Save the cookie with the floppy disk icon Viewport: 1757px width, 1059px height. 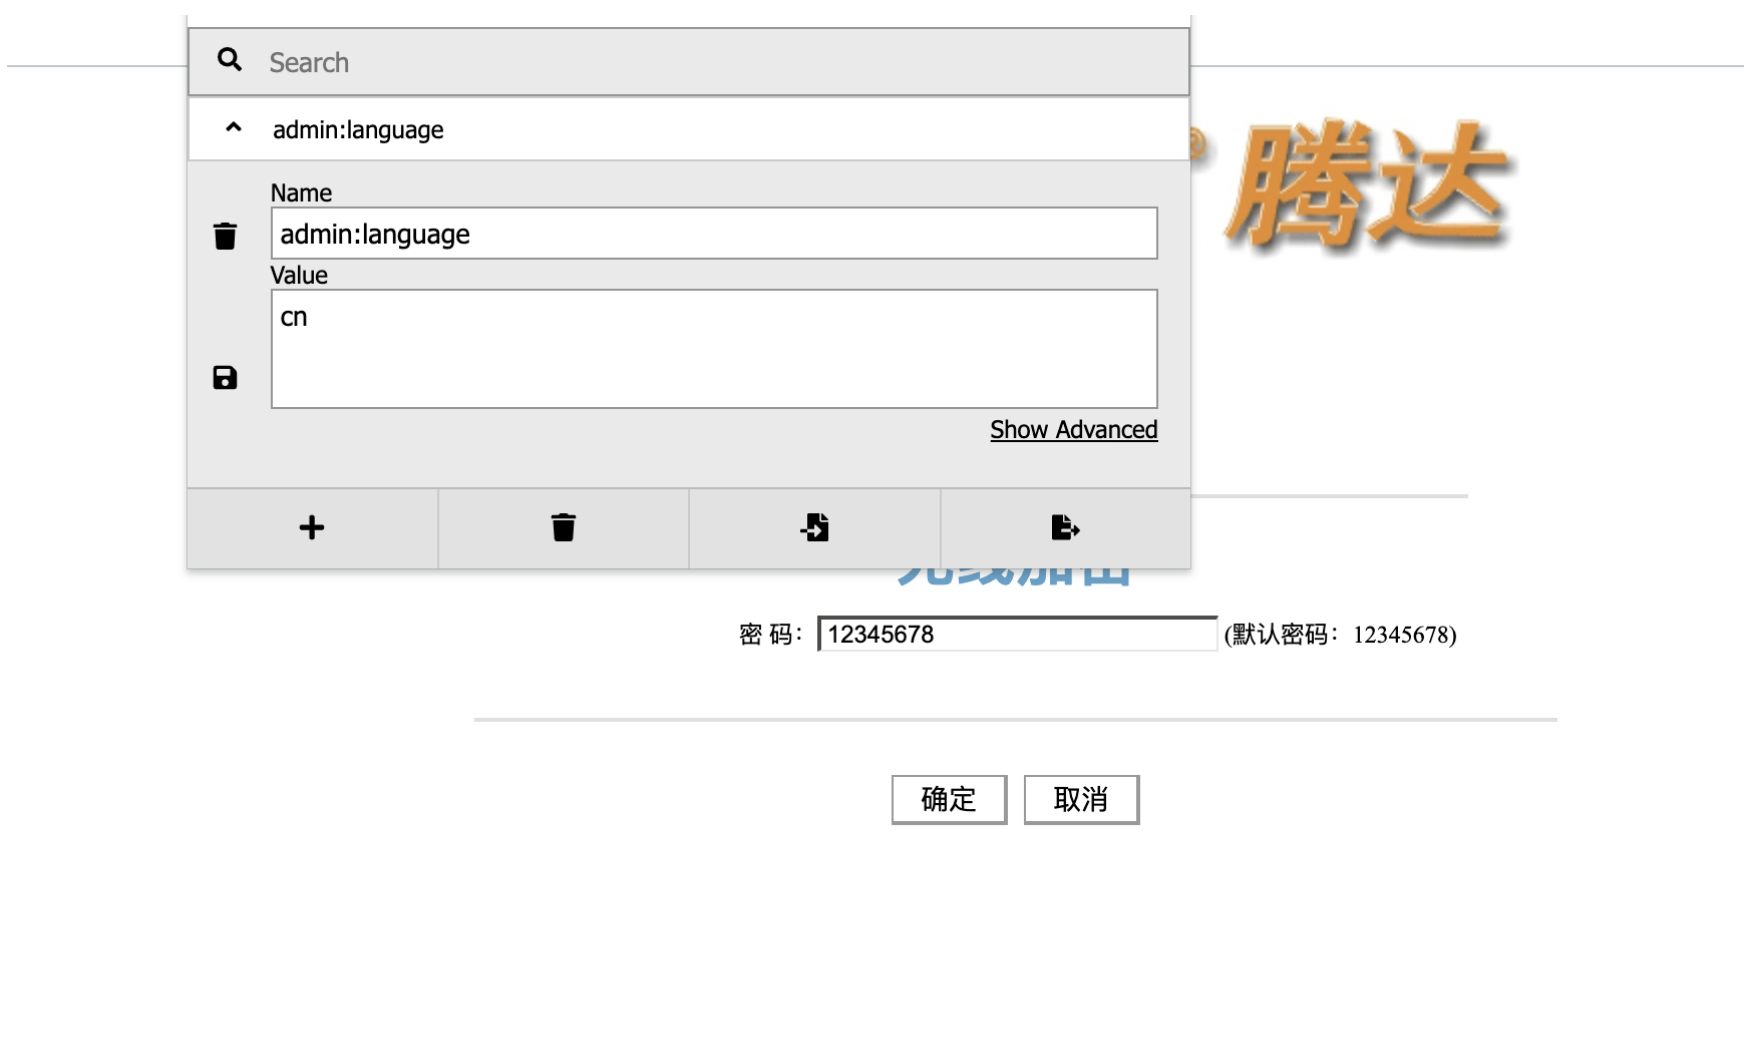(225, 377)
